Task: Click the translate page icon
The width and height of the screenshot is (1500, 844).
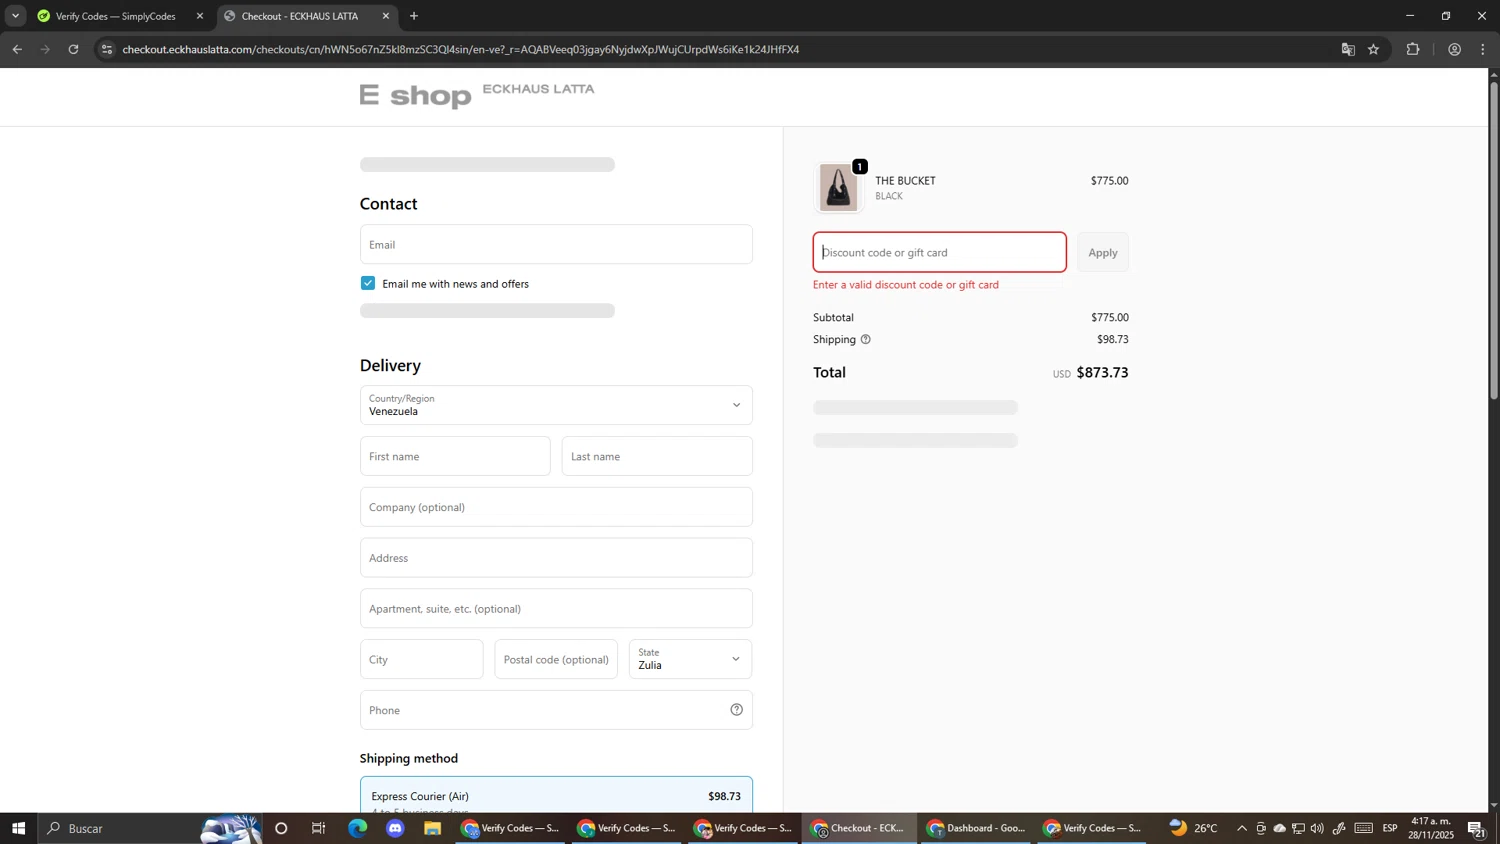Action: [1348, 49]
